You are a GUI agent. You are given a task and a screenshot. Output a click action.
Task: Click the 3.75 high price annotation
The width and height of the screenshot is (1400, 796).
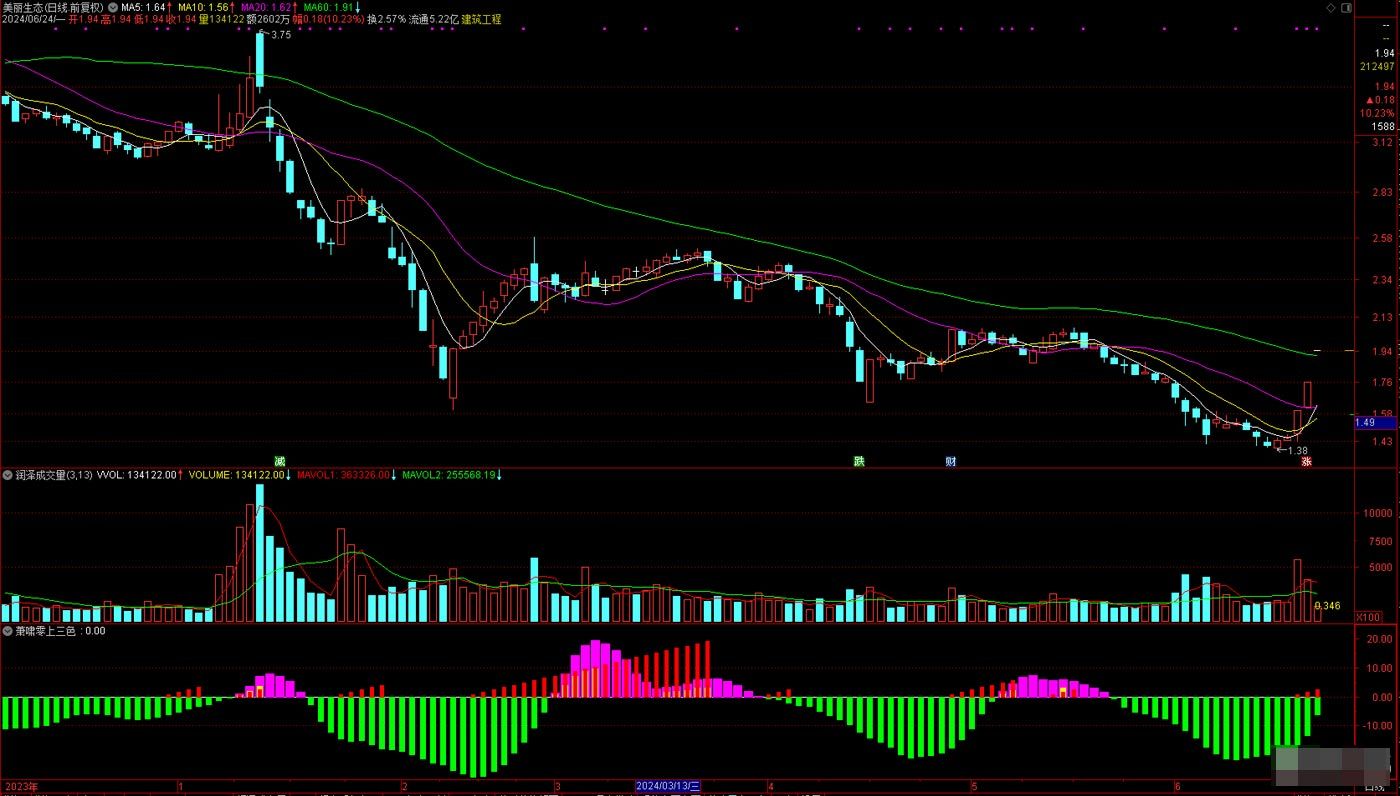coord(280,35)
